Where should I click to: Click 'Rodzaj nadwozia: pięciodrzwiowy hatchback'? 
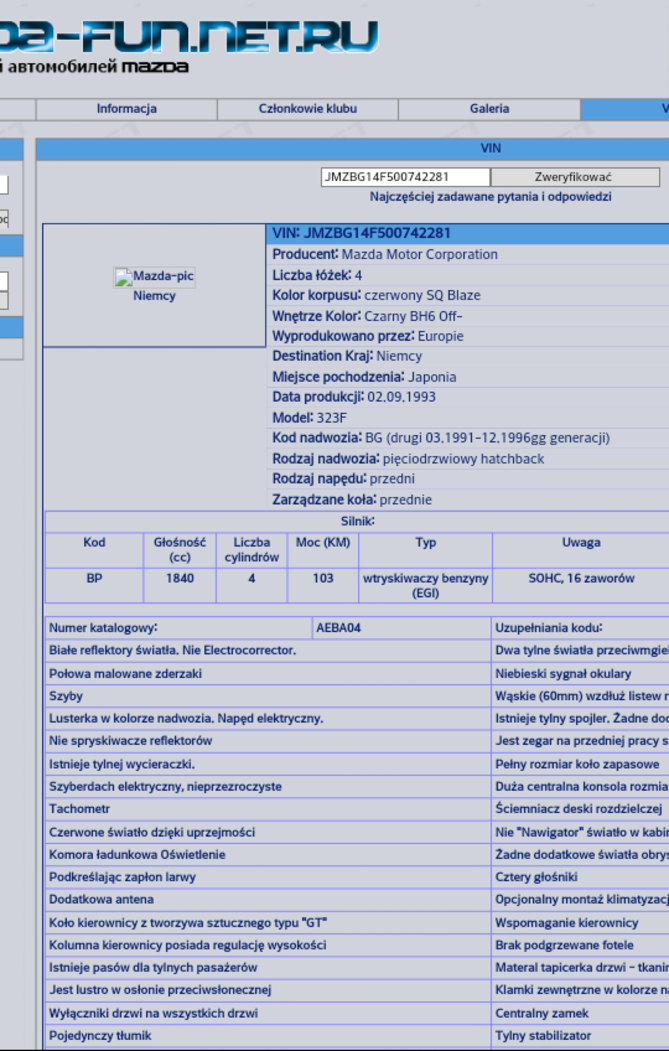pyautogui.click(x=468, y=458)
